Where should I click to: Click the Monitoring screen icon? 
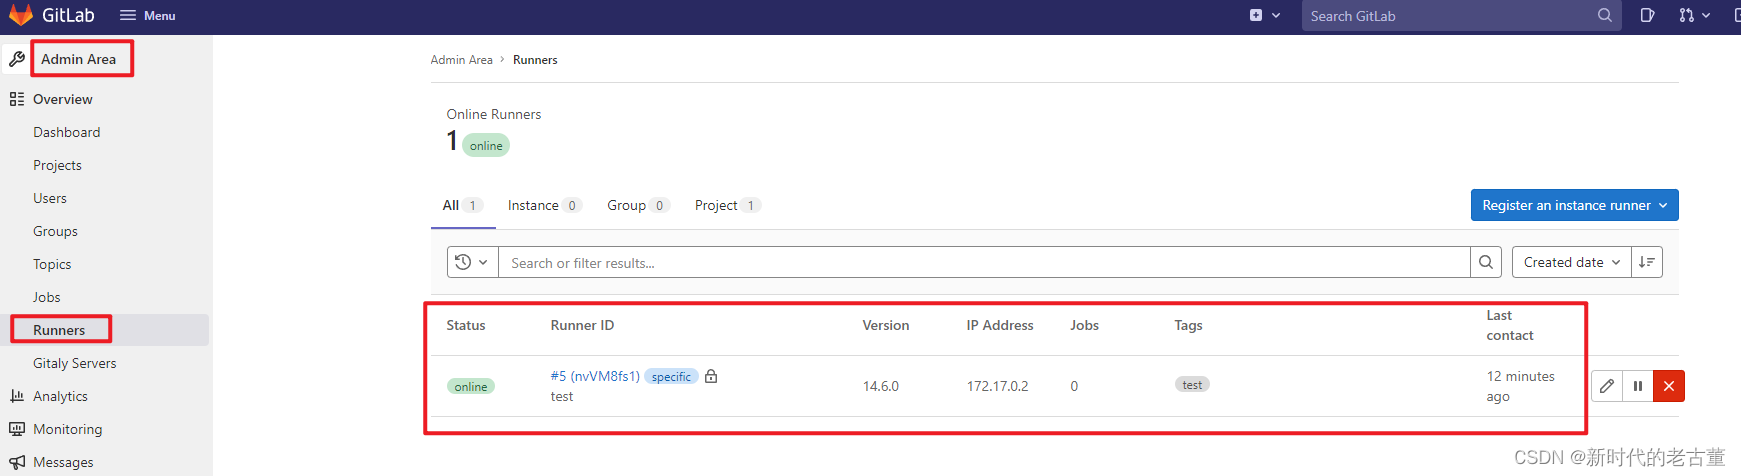point(16,429)
